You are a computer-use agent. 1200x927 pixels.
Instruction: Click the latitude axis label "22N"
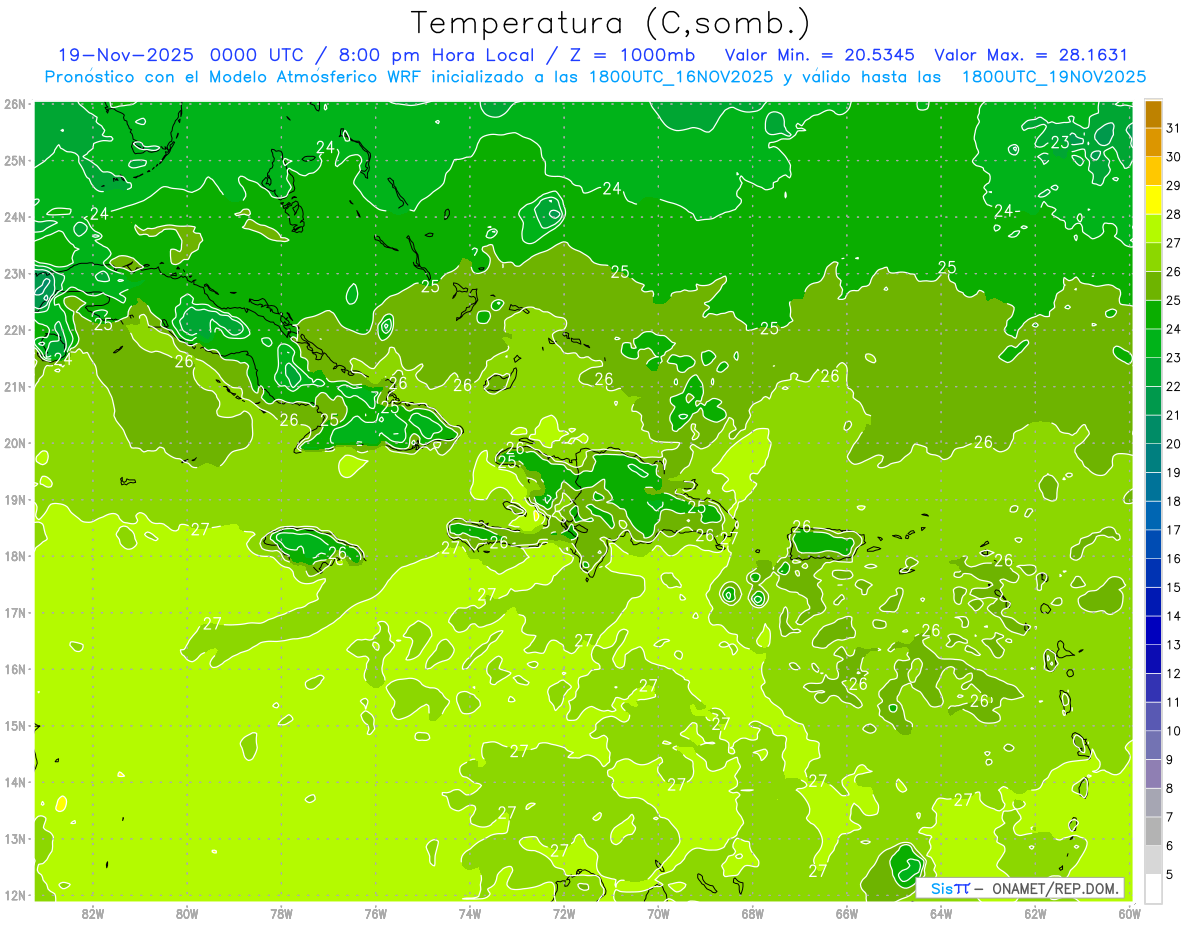[x=14, y=330]
